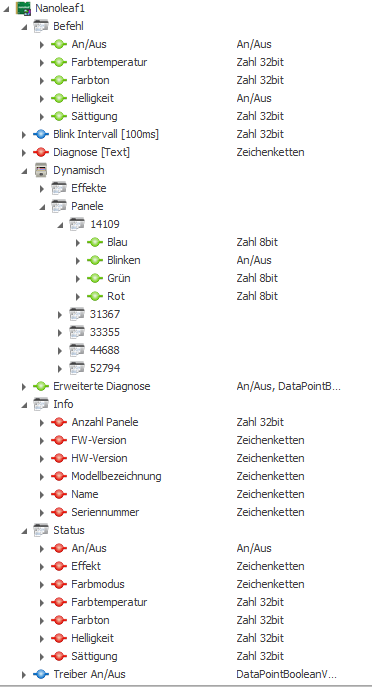This screenshot has width=372, height=687.
Task: Select the Rot datapoint under 14109
Action: pos(116,296)
